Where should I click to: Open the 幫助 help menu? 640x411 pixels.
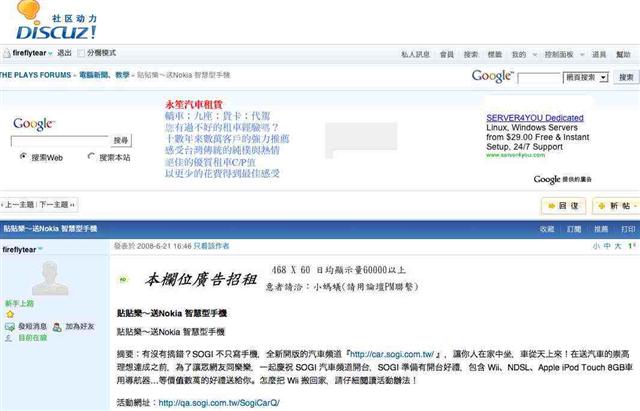point(623,54)
